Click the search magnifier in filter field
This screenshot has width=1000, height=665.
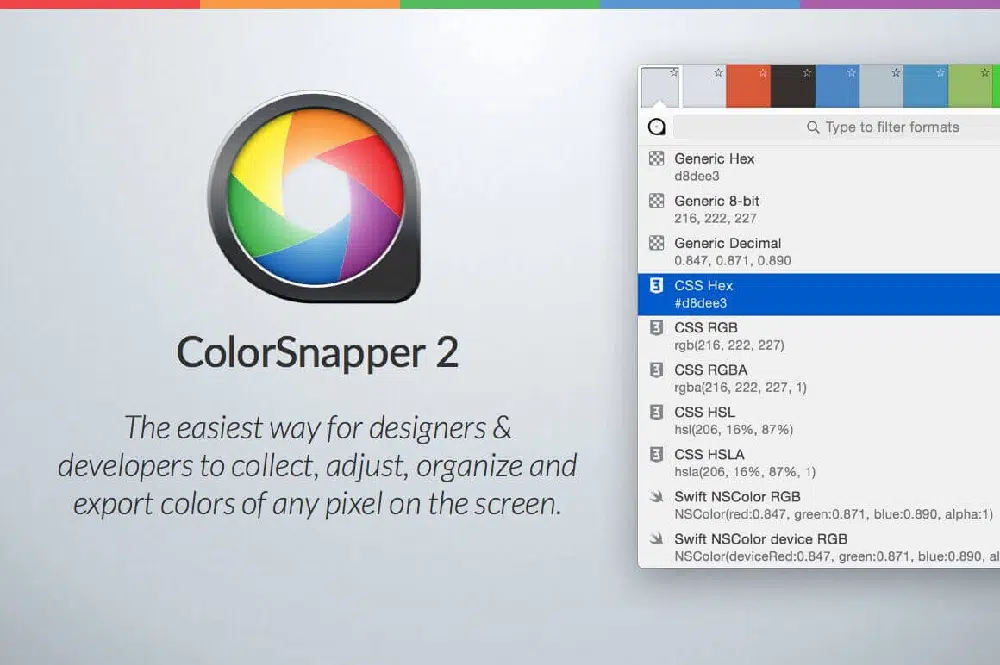point(813,128)
